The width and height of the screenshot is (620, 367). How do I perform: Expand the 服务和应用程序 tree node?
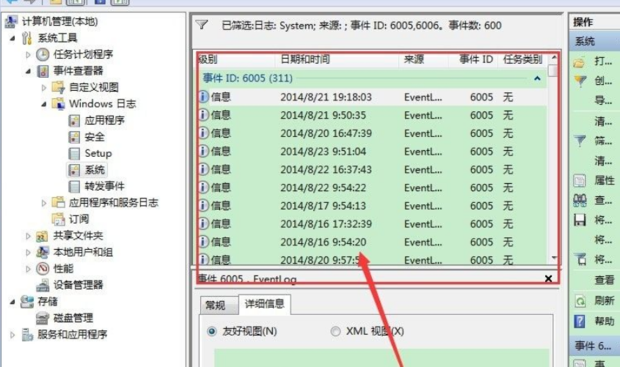pos(13,335)
